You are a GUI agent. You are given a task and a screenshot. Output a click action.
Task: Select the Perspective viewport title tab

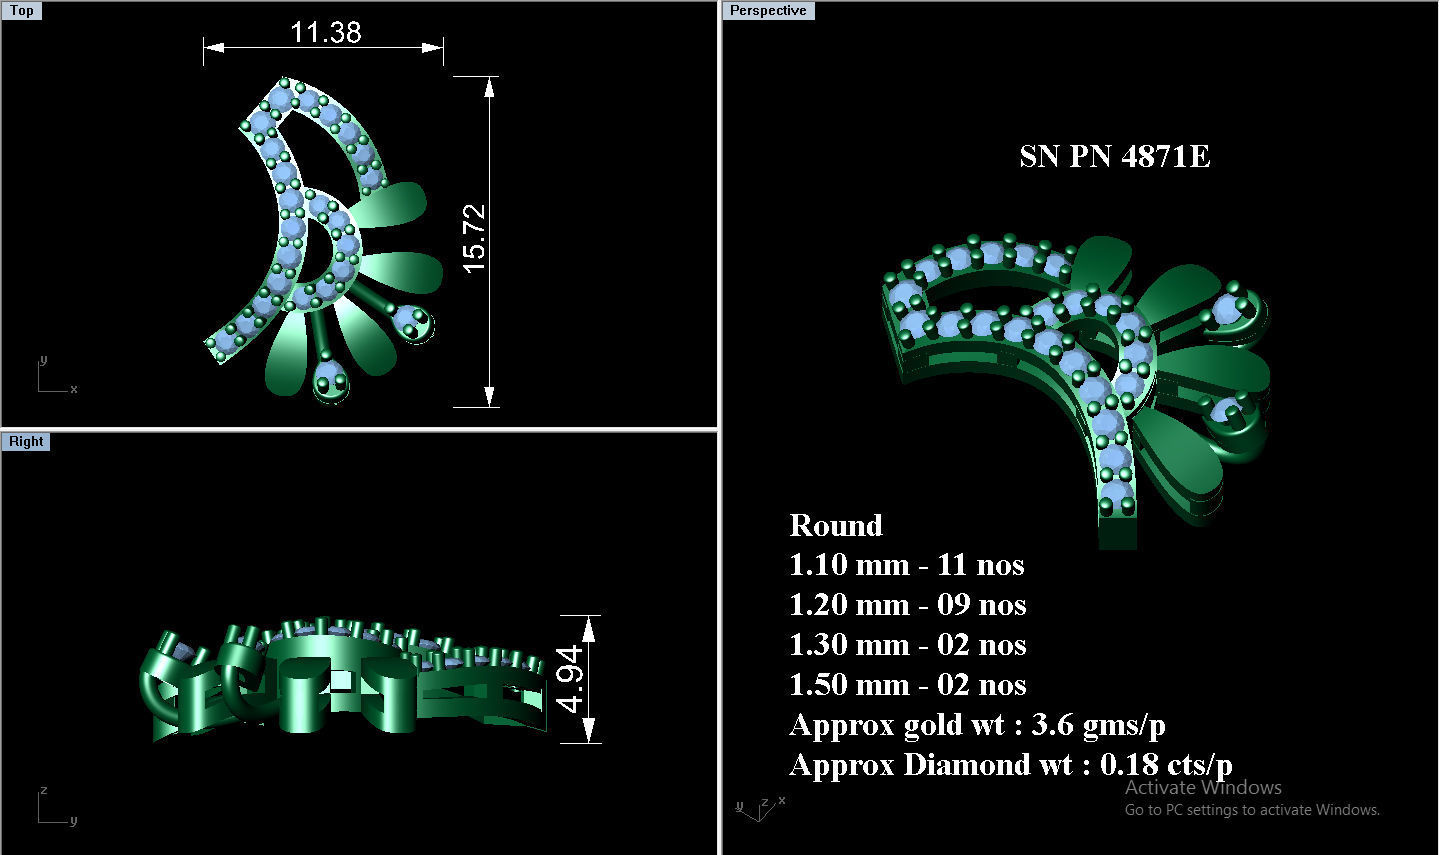point(768,10)
